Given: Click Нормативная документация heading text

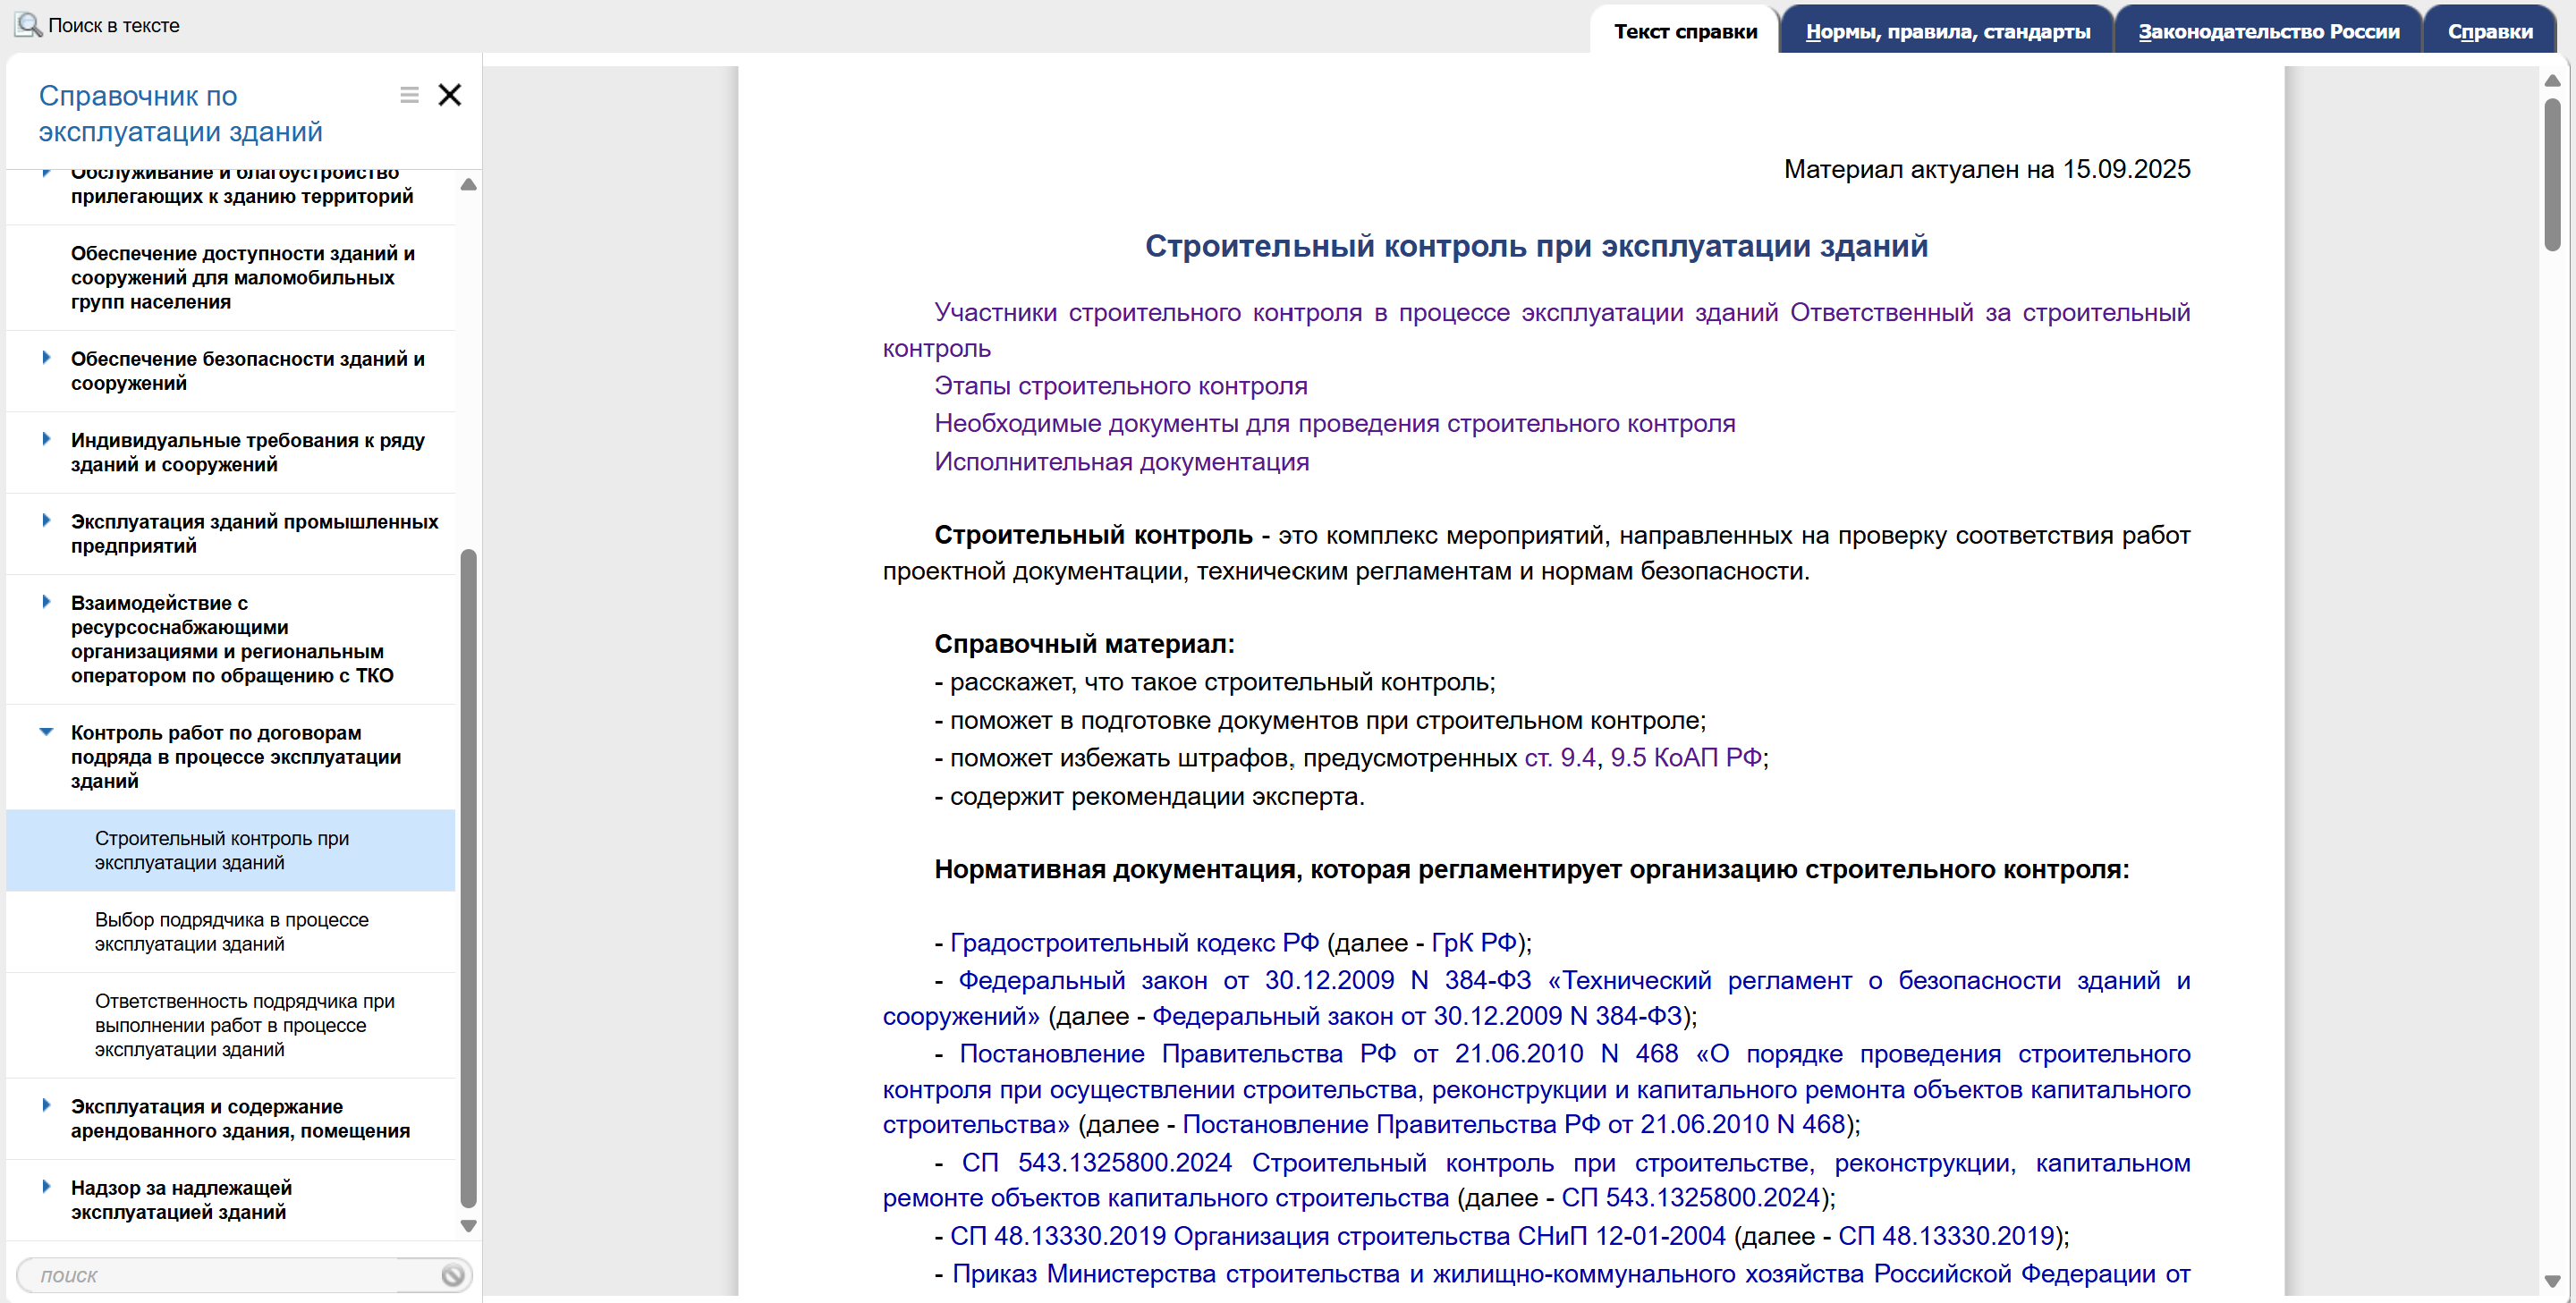Looking at the screenshot, I should pos(1531,869).
